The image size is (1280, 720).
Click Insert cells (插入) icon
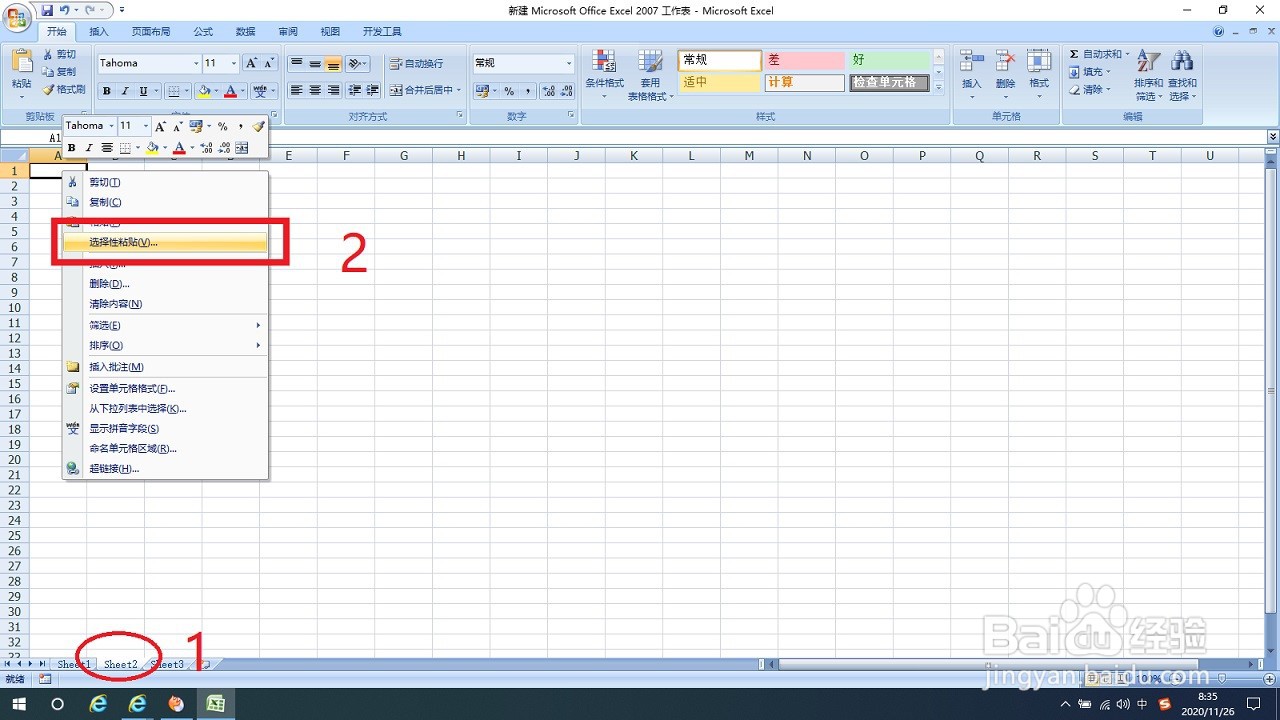[971, 60]
